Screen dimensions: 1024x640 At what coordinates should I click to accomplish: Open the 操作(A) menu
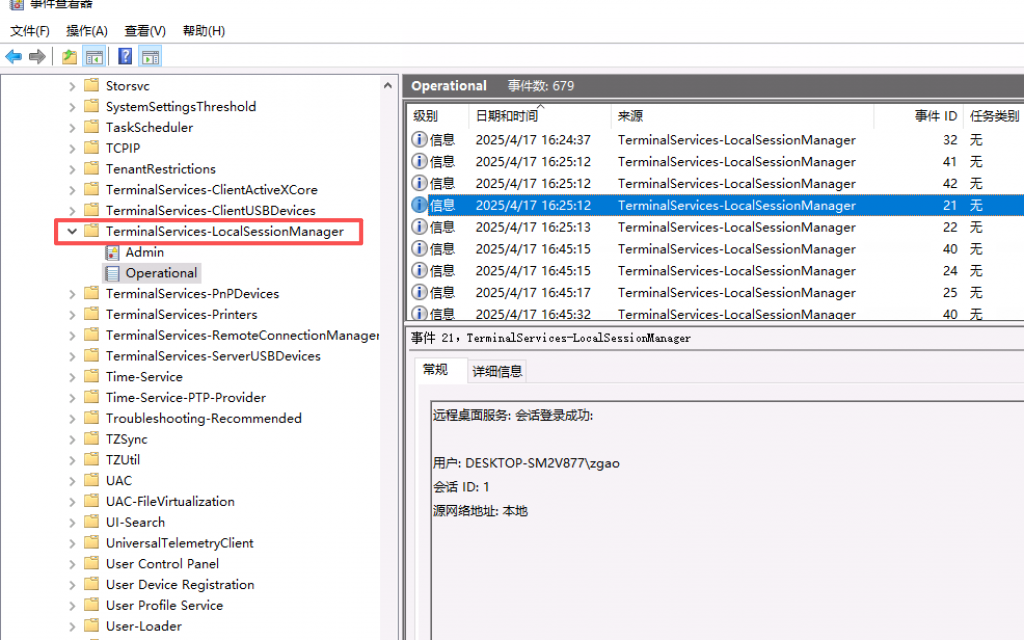(87, 31)
